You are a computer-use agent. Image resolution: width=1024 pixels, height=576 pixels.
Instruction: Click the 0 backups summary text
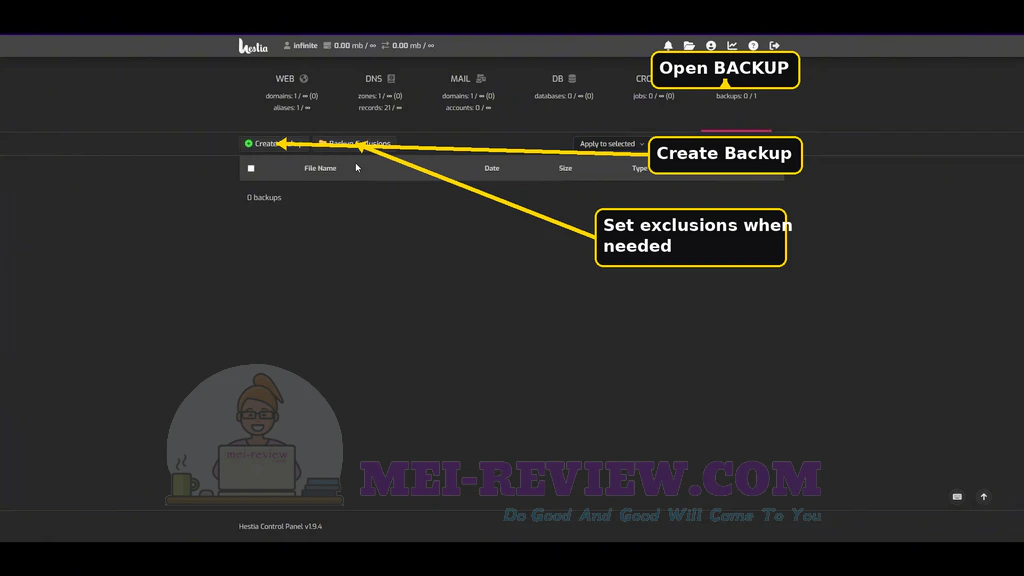coord(264,197)
